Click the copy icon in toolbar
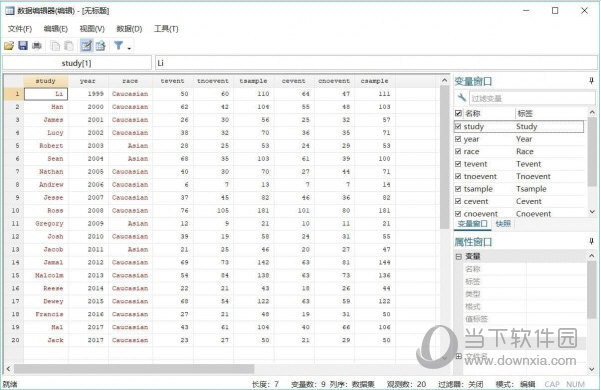The width and height of the screenshot is (601, 390). [55, 46]
